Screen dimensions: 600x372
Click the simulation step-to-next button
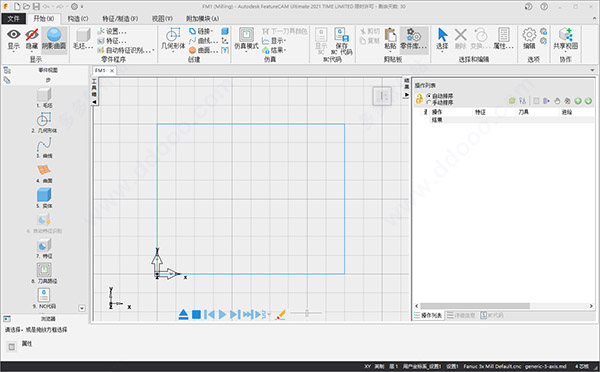(235, 315)
